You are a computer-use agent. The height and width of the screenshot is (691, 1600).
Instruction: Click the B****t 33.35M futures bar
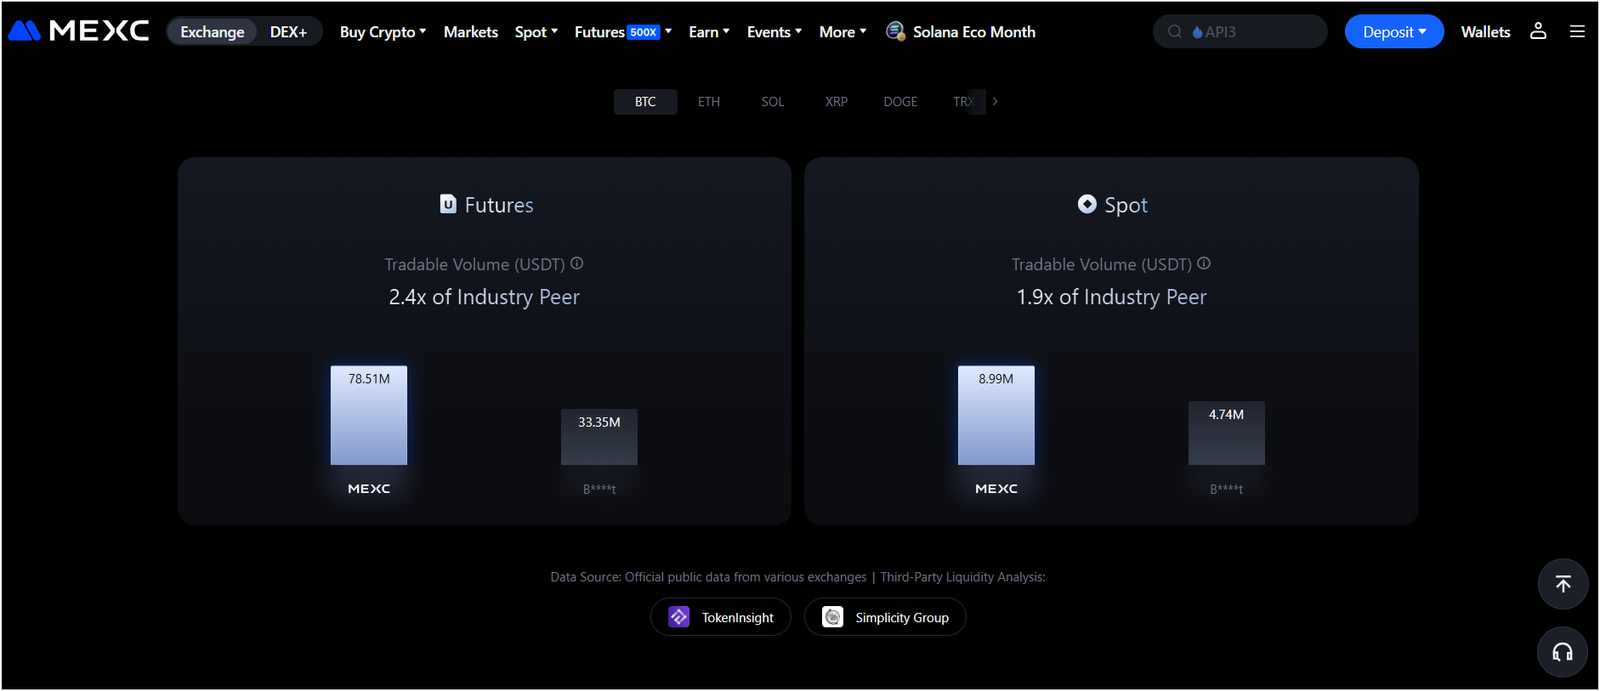coord(599,437)
